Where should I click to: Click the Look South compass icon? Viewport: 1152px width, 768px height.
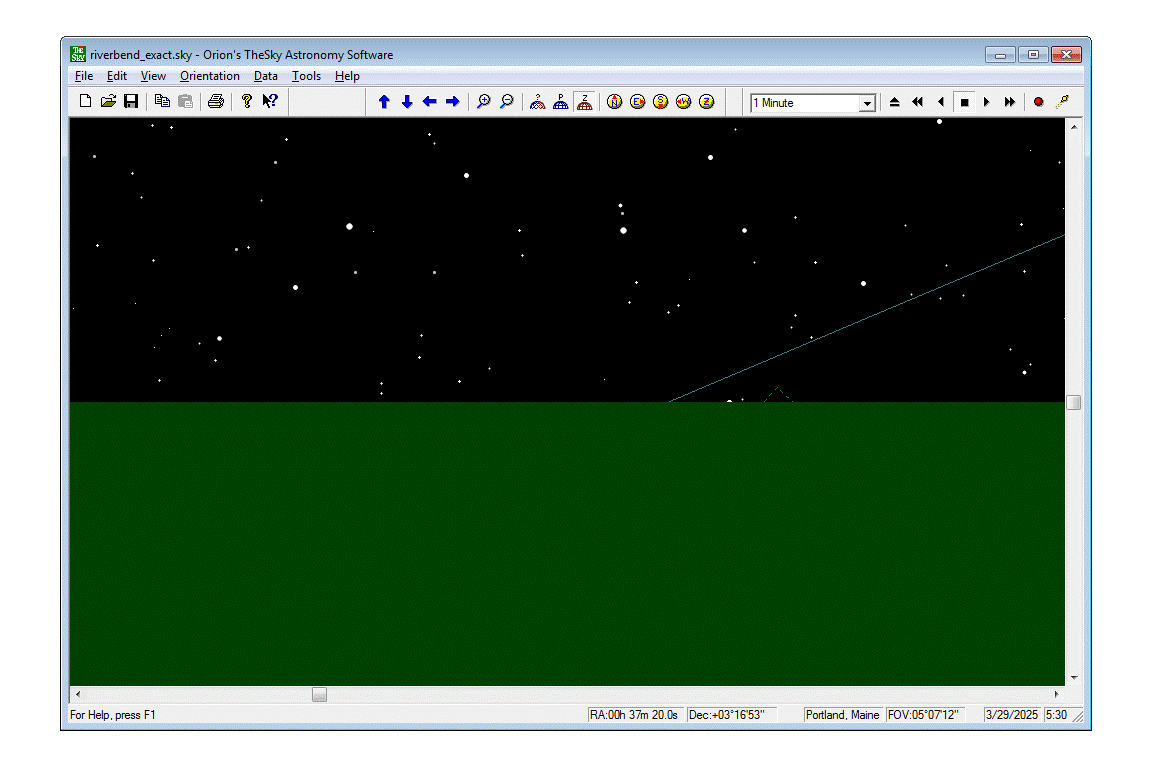click(x=661, y=102)
